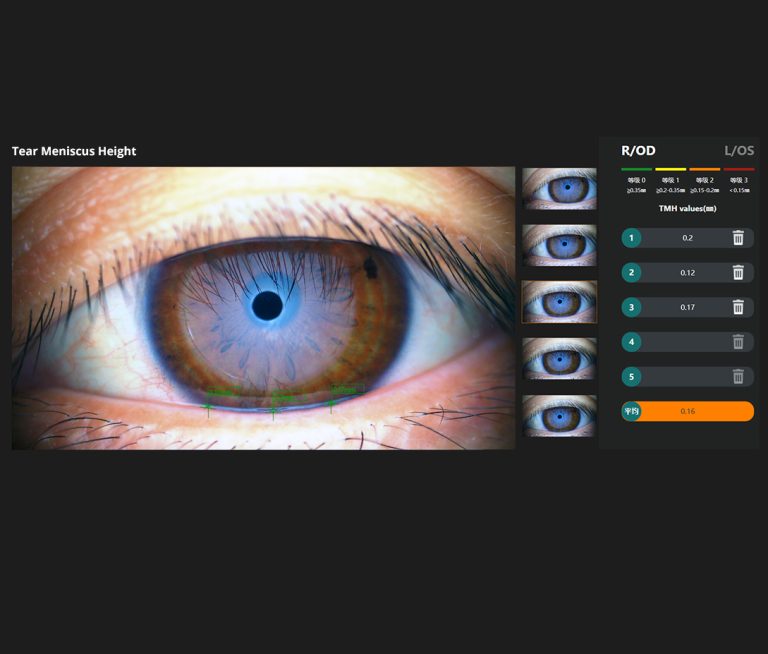Click the green grade 0 color bar
The height and width of the screenshot is (654, 768).
coord(637,170)
